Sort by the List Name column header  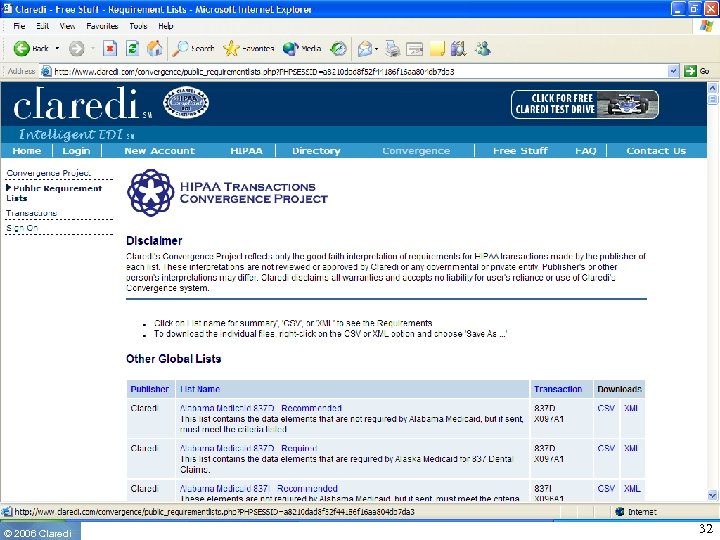(x=200, y=389)
